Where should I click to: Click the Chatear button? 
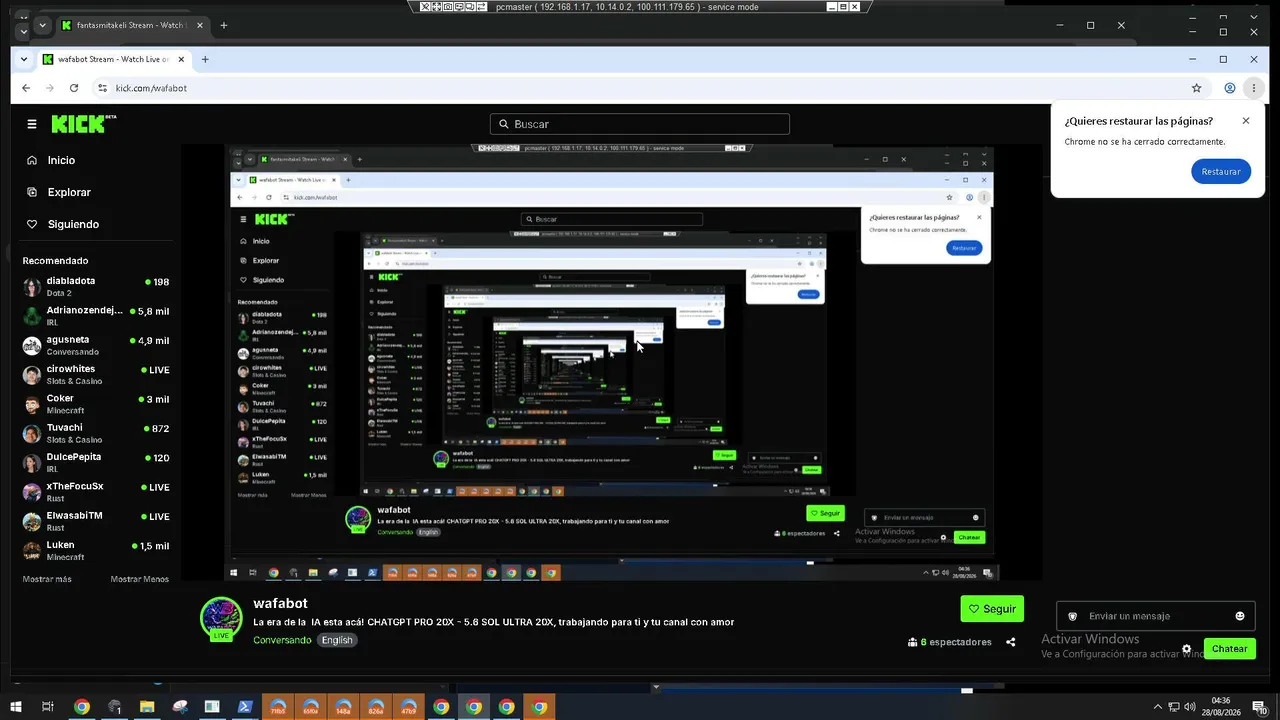pos(1229,648)
